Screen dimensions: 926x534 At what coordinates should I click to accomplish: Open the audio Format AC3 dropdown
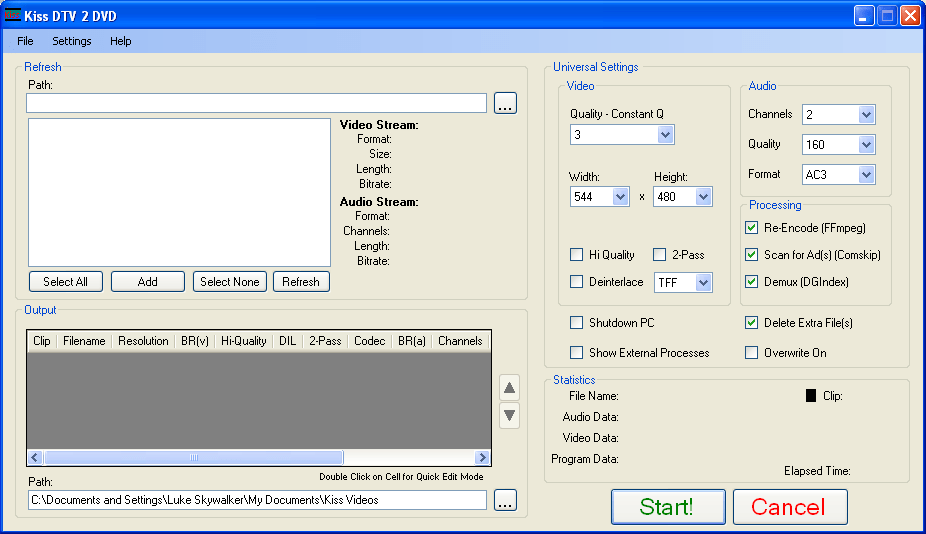(866, 175)
